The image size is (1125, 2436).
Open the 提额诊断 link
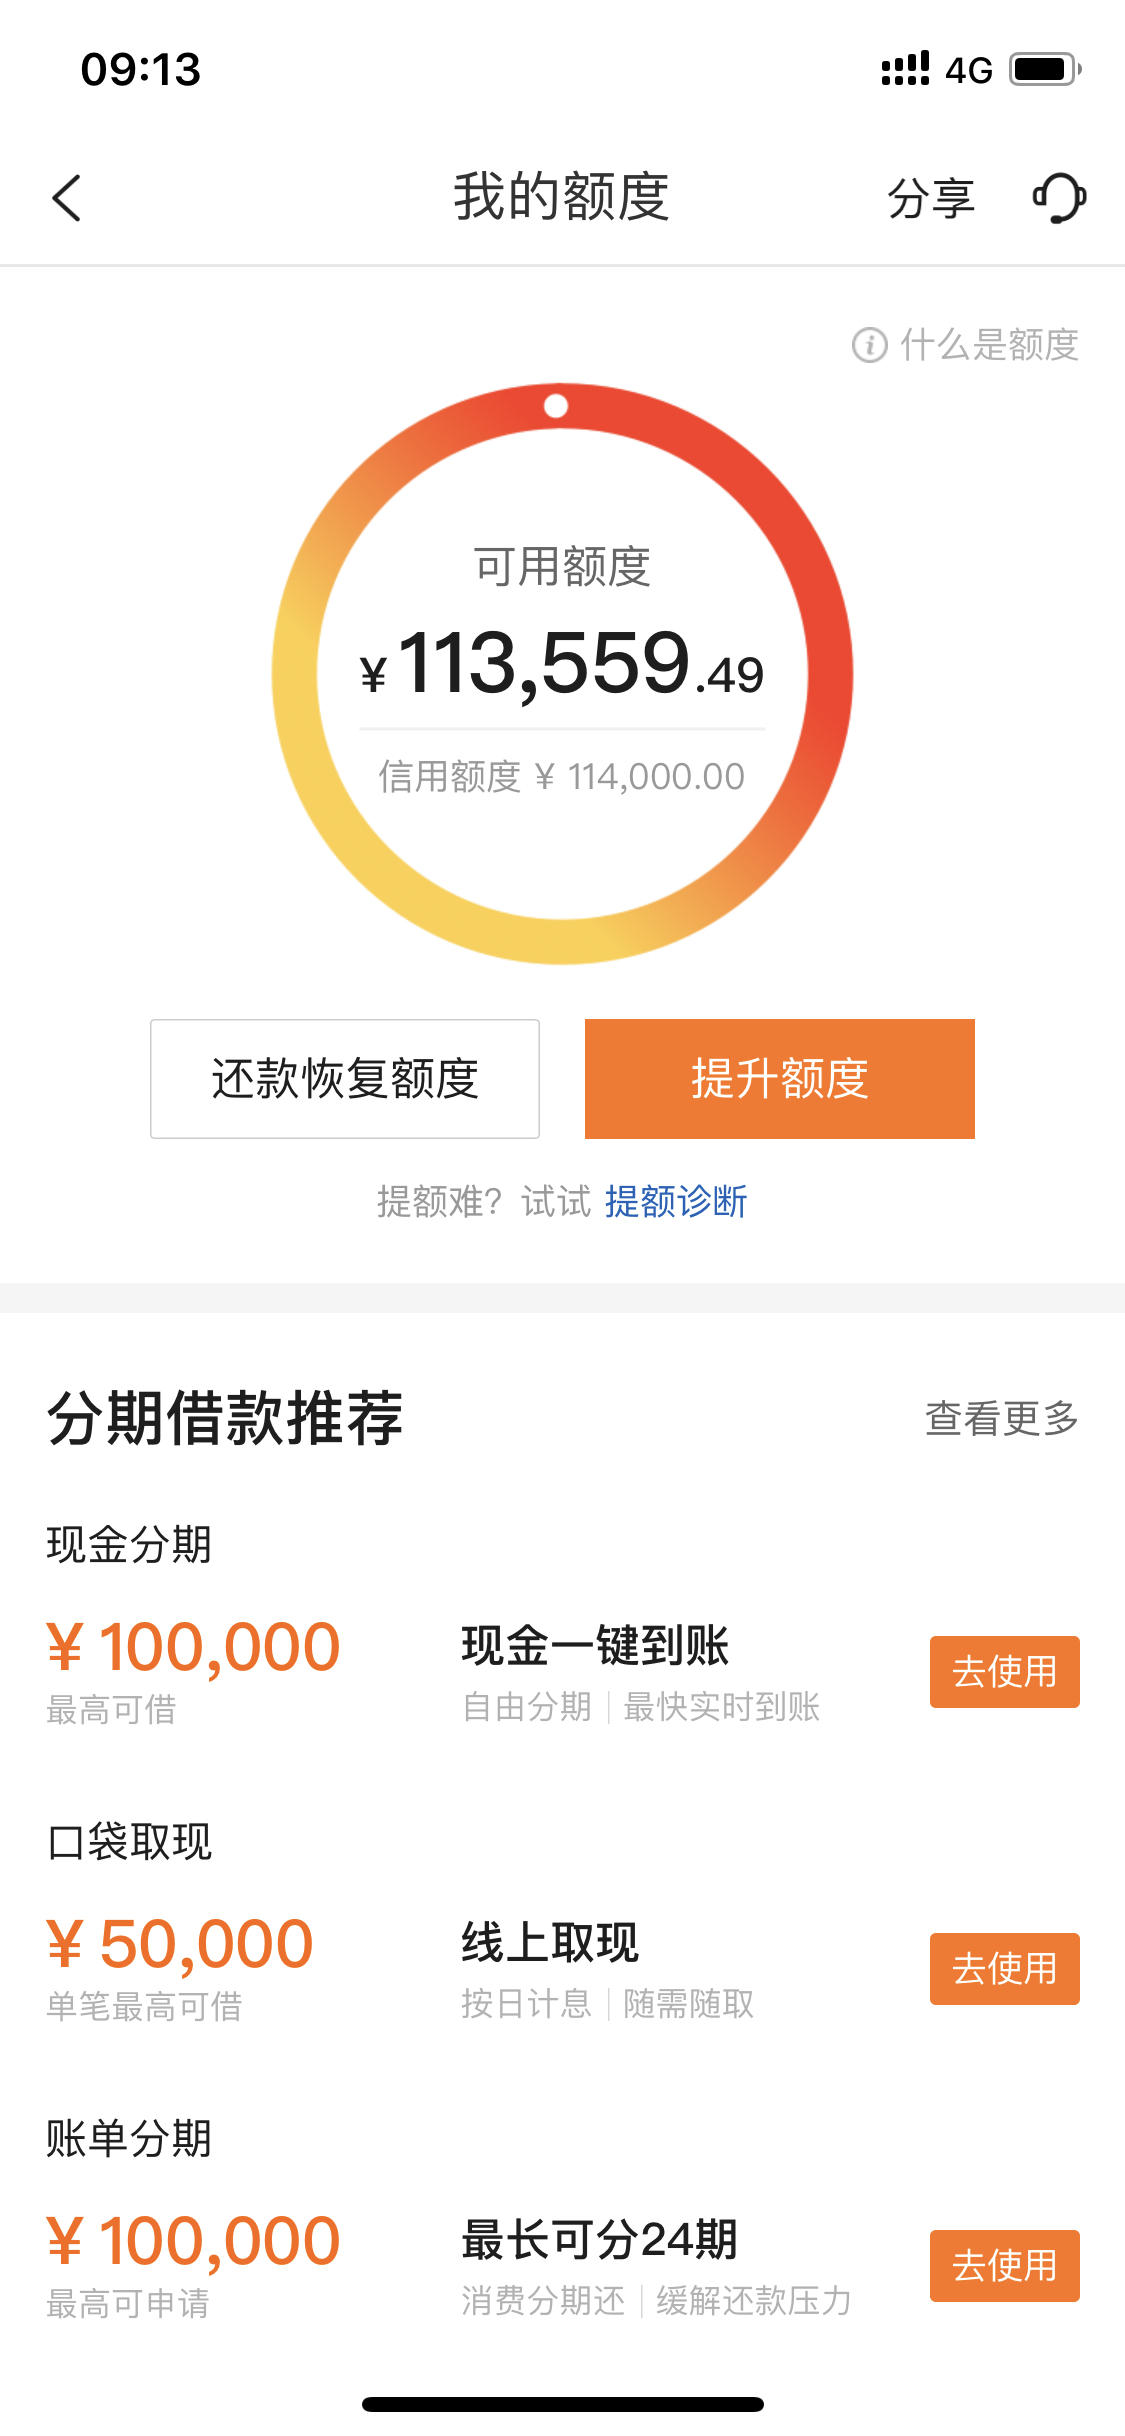pyautogui.click(x=676, y=1201)
